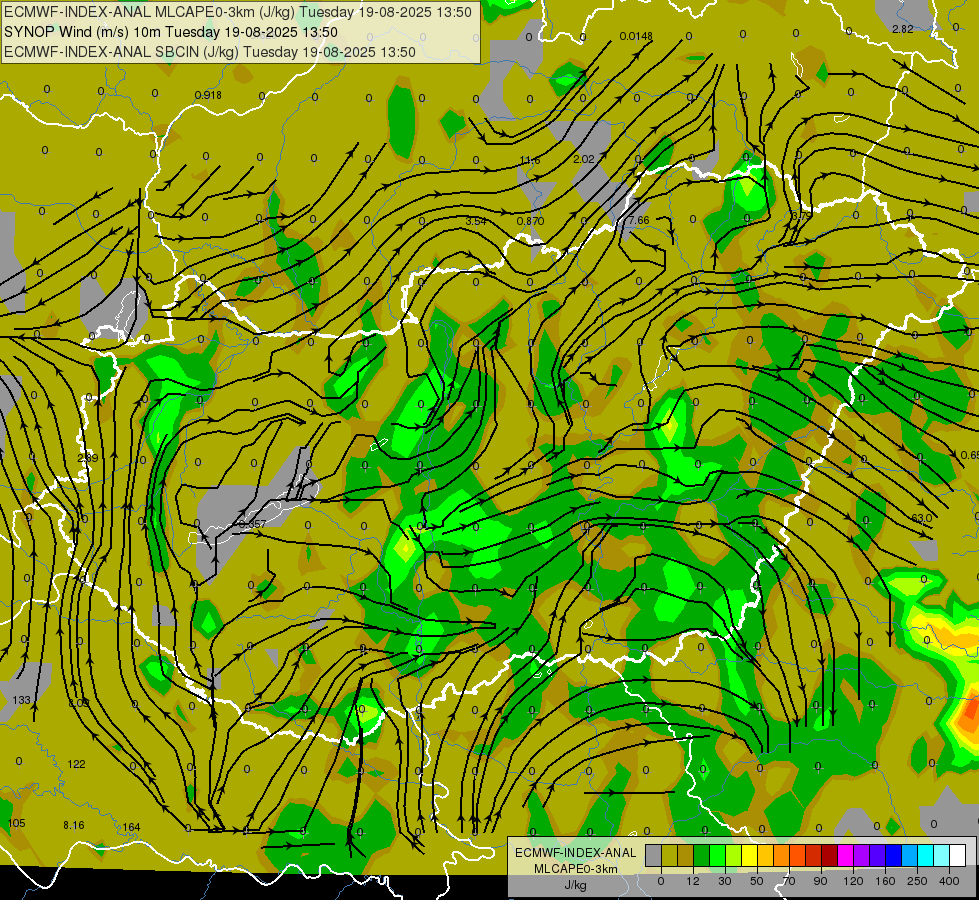The height and width of the screenshot is (900, 979).
Task: Click the map value 105
Action: coord(16,823)
